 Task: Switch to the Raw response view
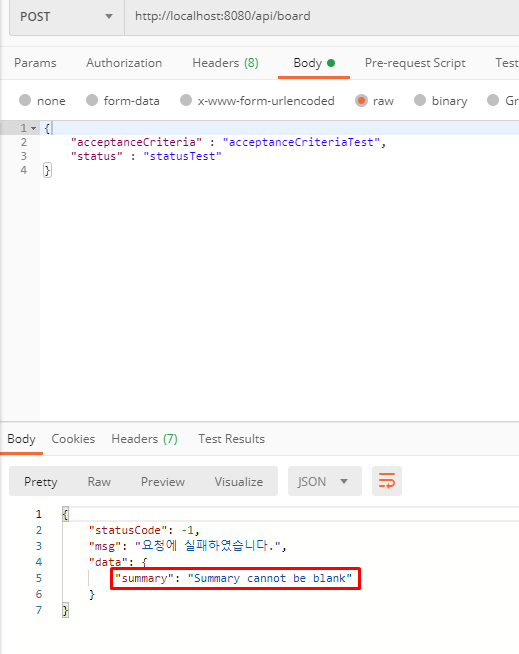coord(99,482)
